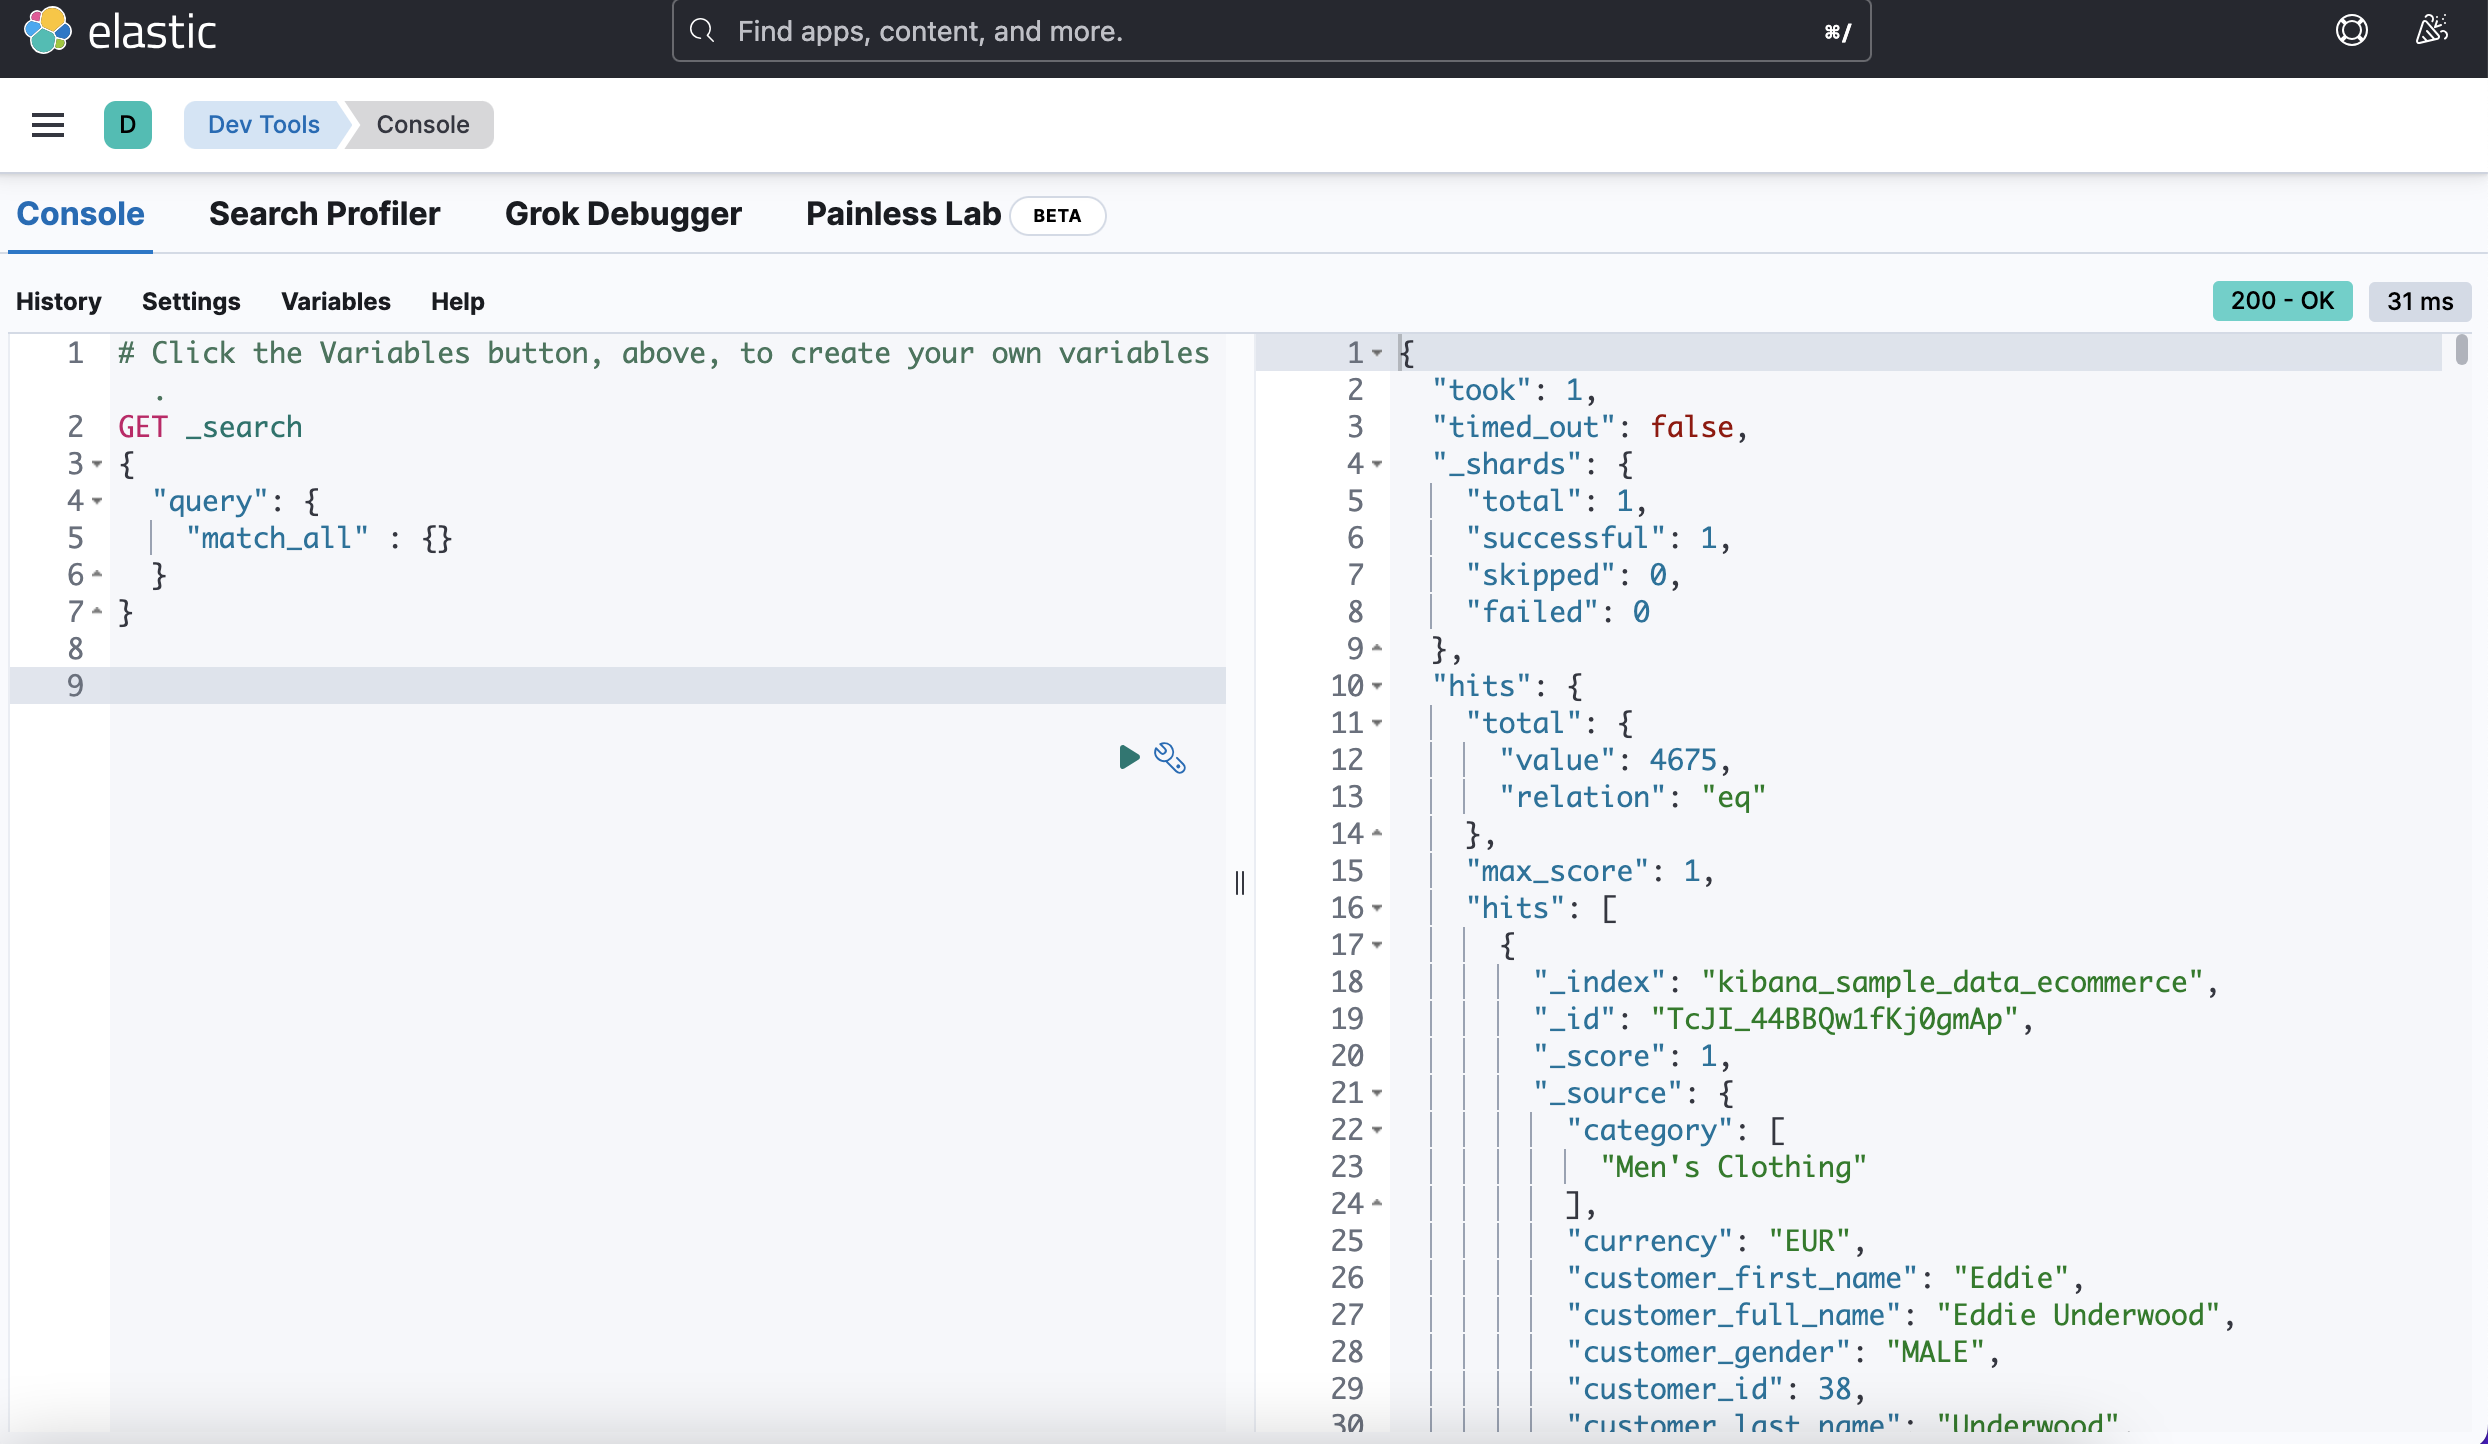
Task: Click the "value": 4675 line
Action: coord(1615,760)
